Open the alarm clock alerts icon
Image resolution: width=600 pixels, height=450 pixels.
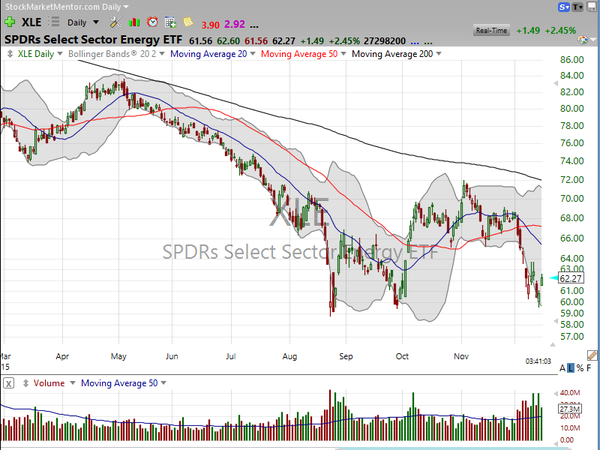[152, 22]
